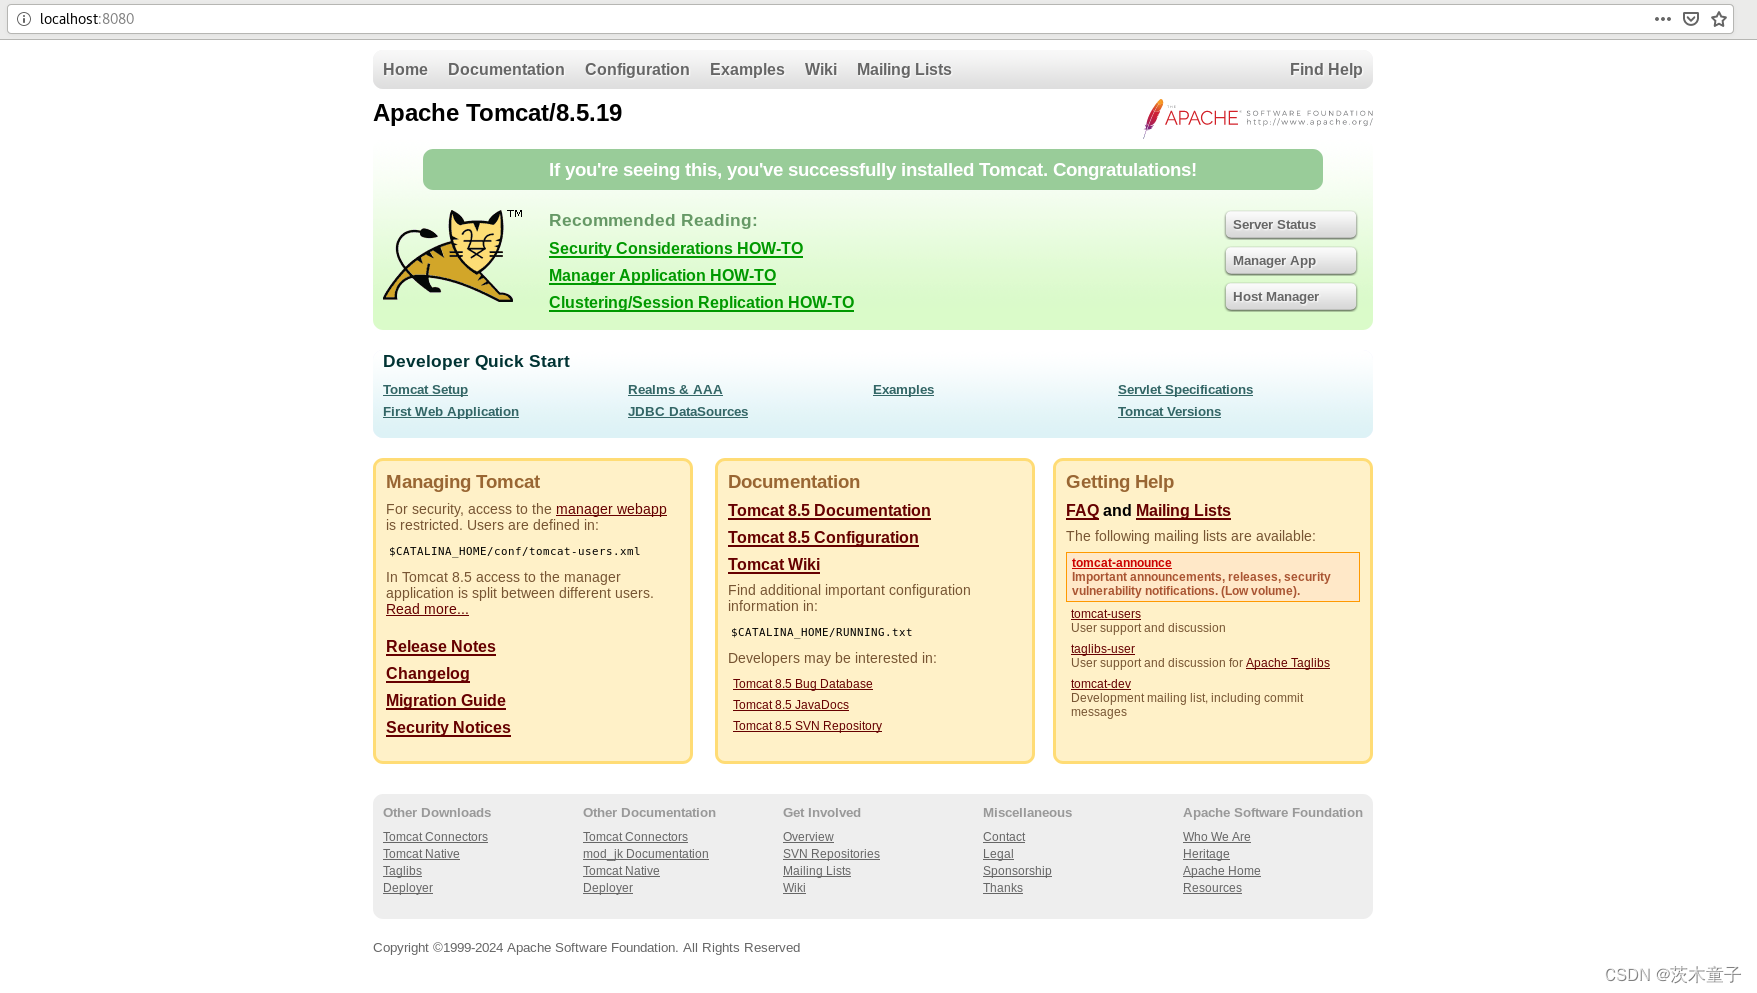
Task: Open mod_jk Documentation link
Action: 646,854
